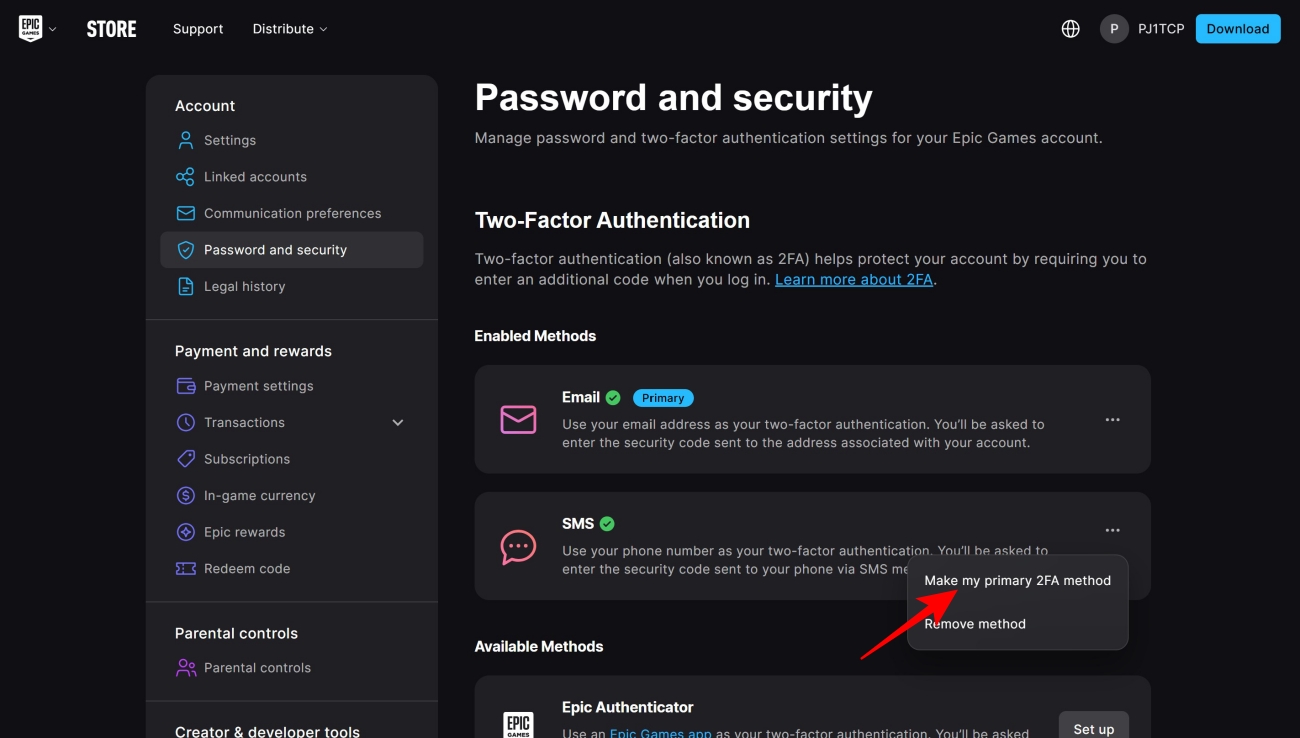Open Payment settings
Screen dimensions: 1300x738
[x=291, y=386]
